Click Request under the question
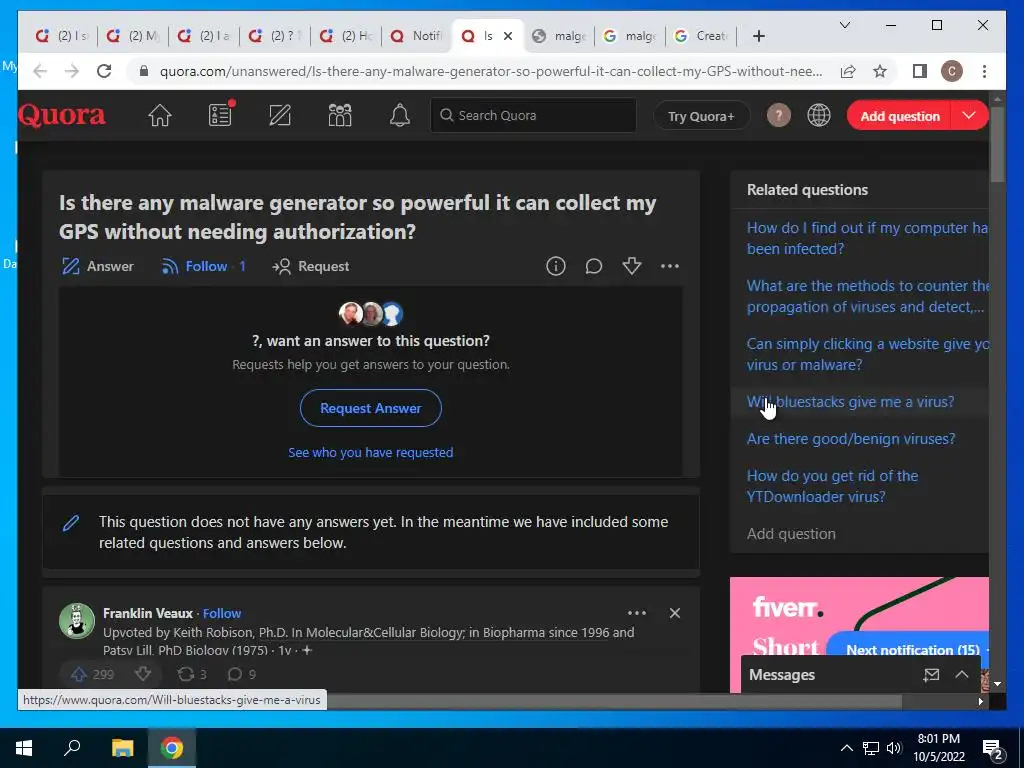1024x768 pixels. [311, 266]
